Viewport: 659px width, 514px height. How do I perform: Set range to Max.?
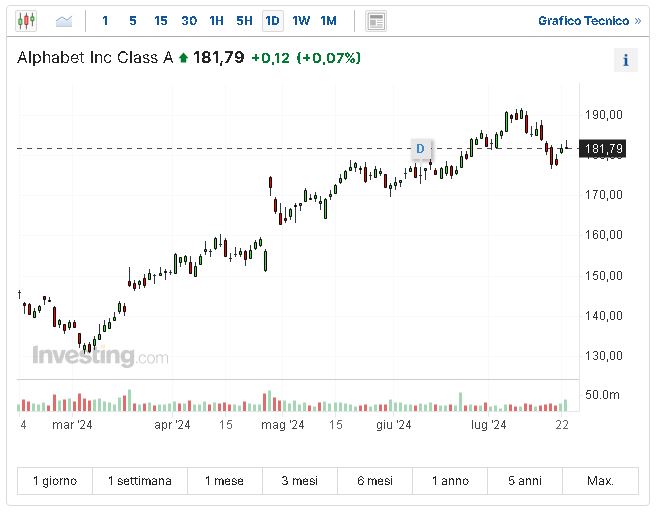tap(601, 480)
